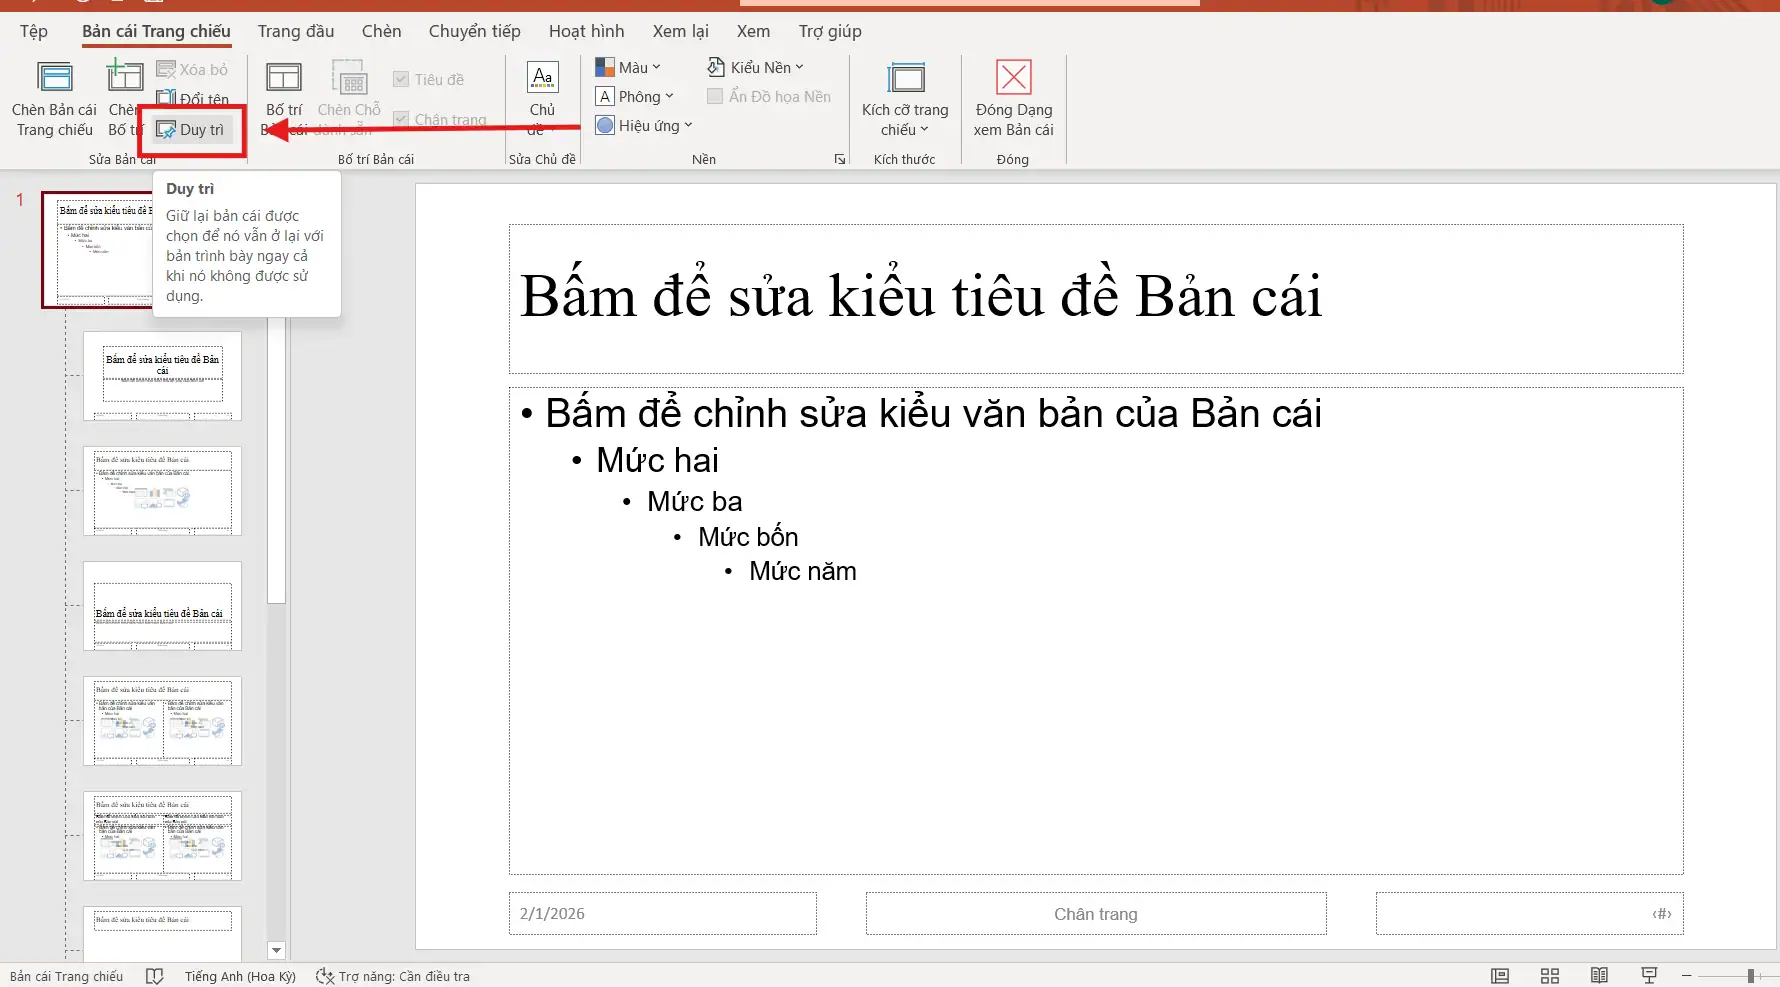This screenshot has height=987, width=1780.
Task: Open the Chuyển tiếp ribbon tab
Action: pos(473,31)
